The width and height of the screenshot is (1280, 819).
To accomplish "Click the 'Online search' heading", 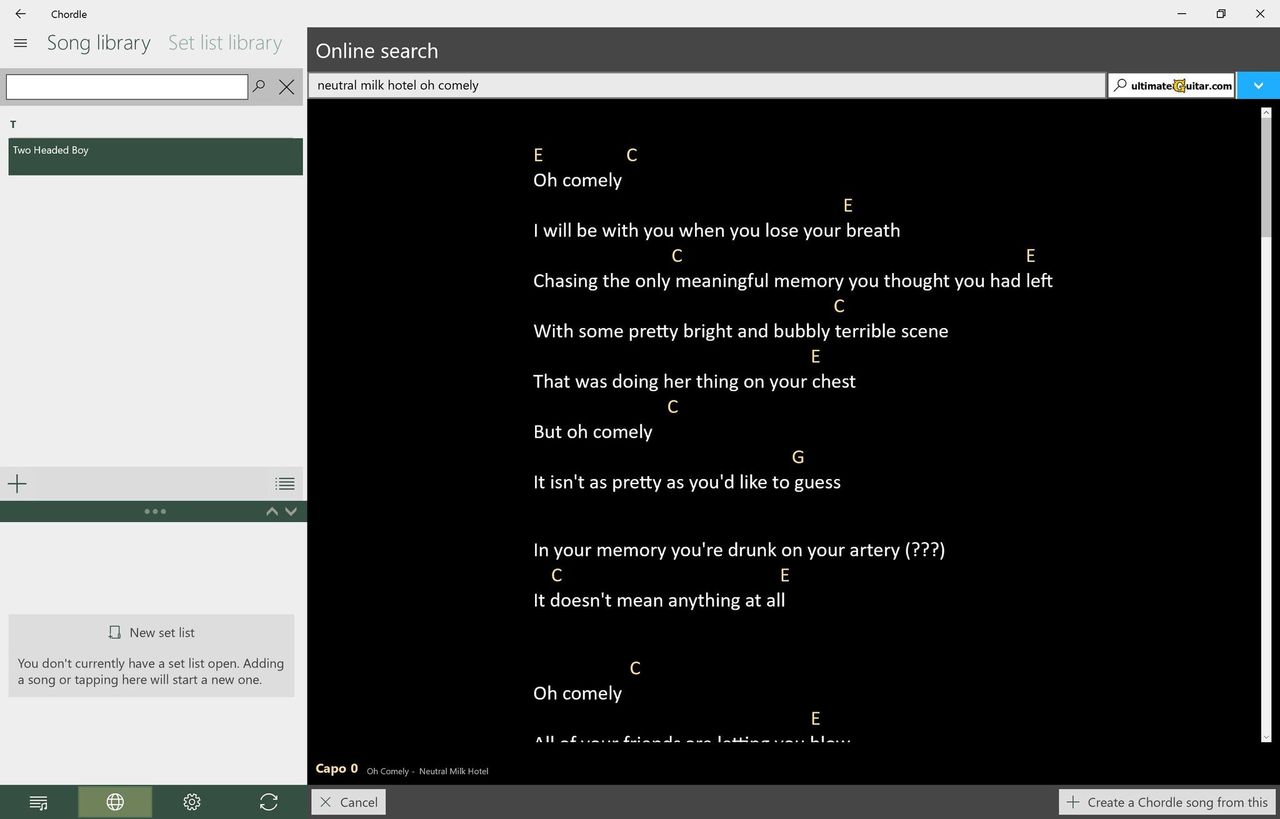I will (x=377, y=51).
